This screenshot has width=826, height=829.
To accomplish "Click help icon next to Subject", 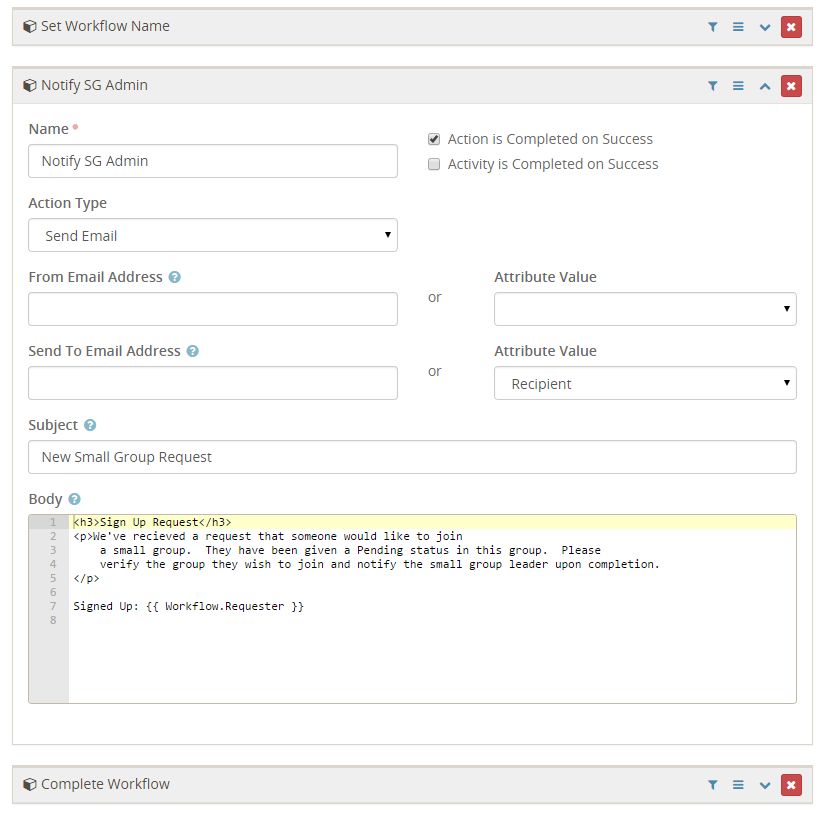I will pos(90,425).
